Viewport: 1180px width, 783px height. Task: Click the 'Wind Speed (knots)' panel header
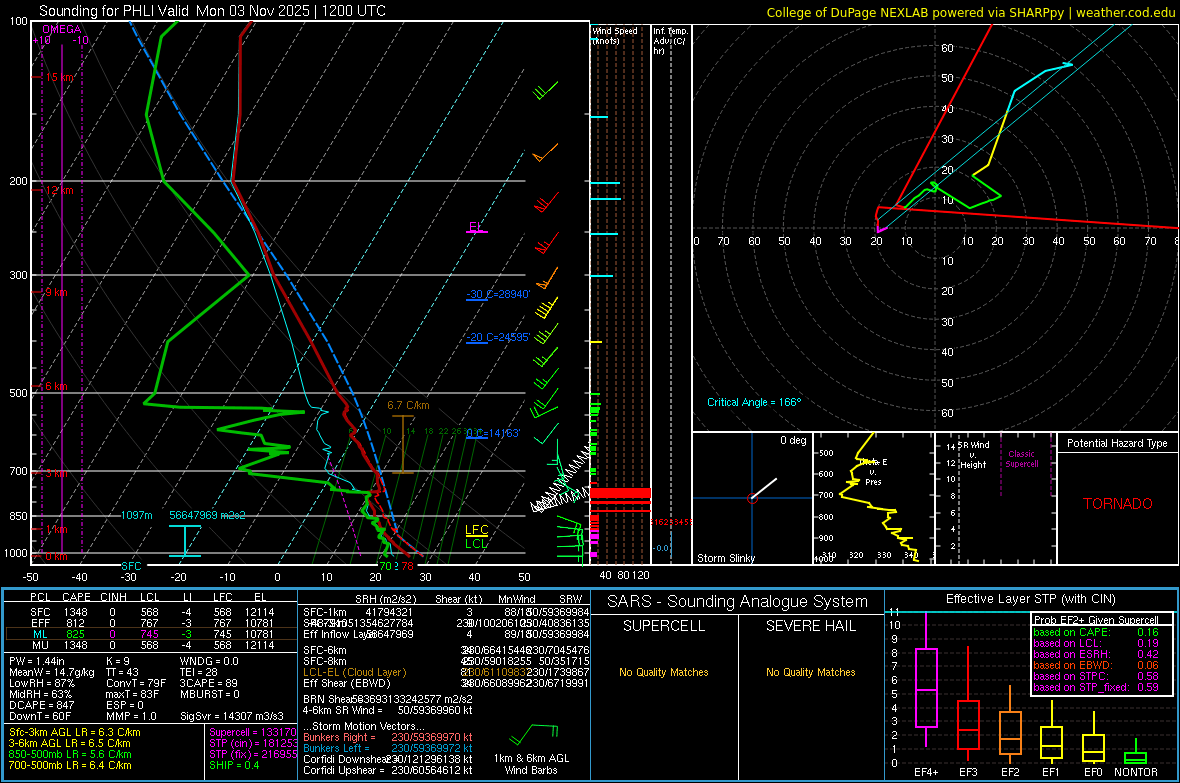[615, 35]
